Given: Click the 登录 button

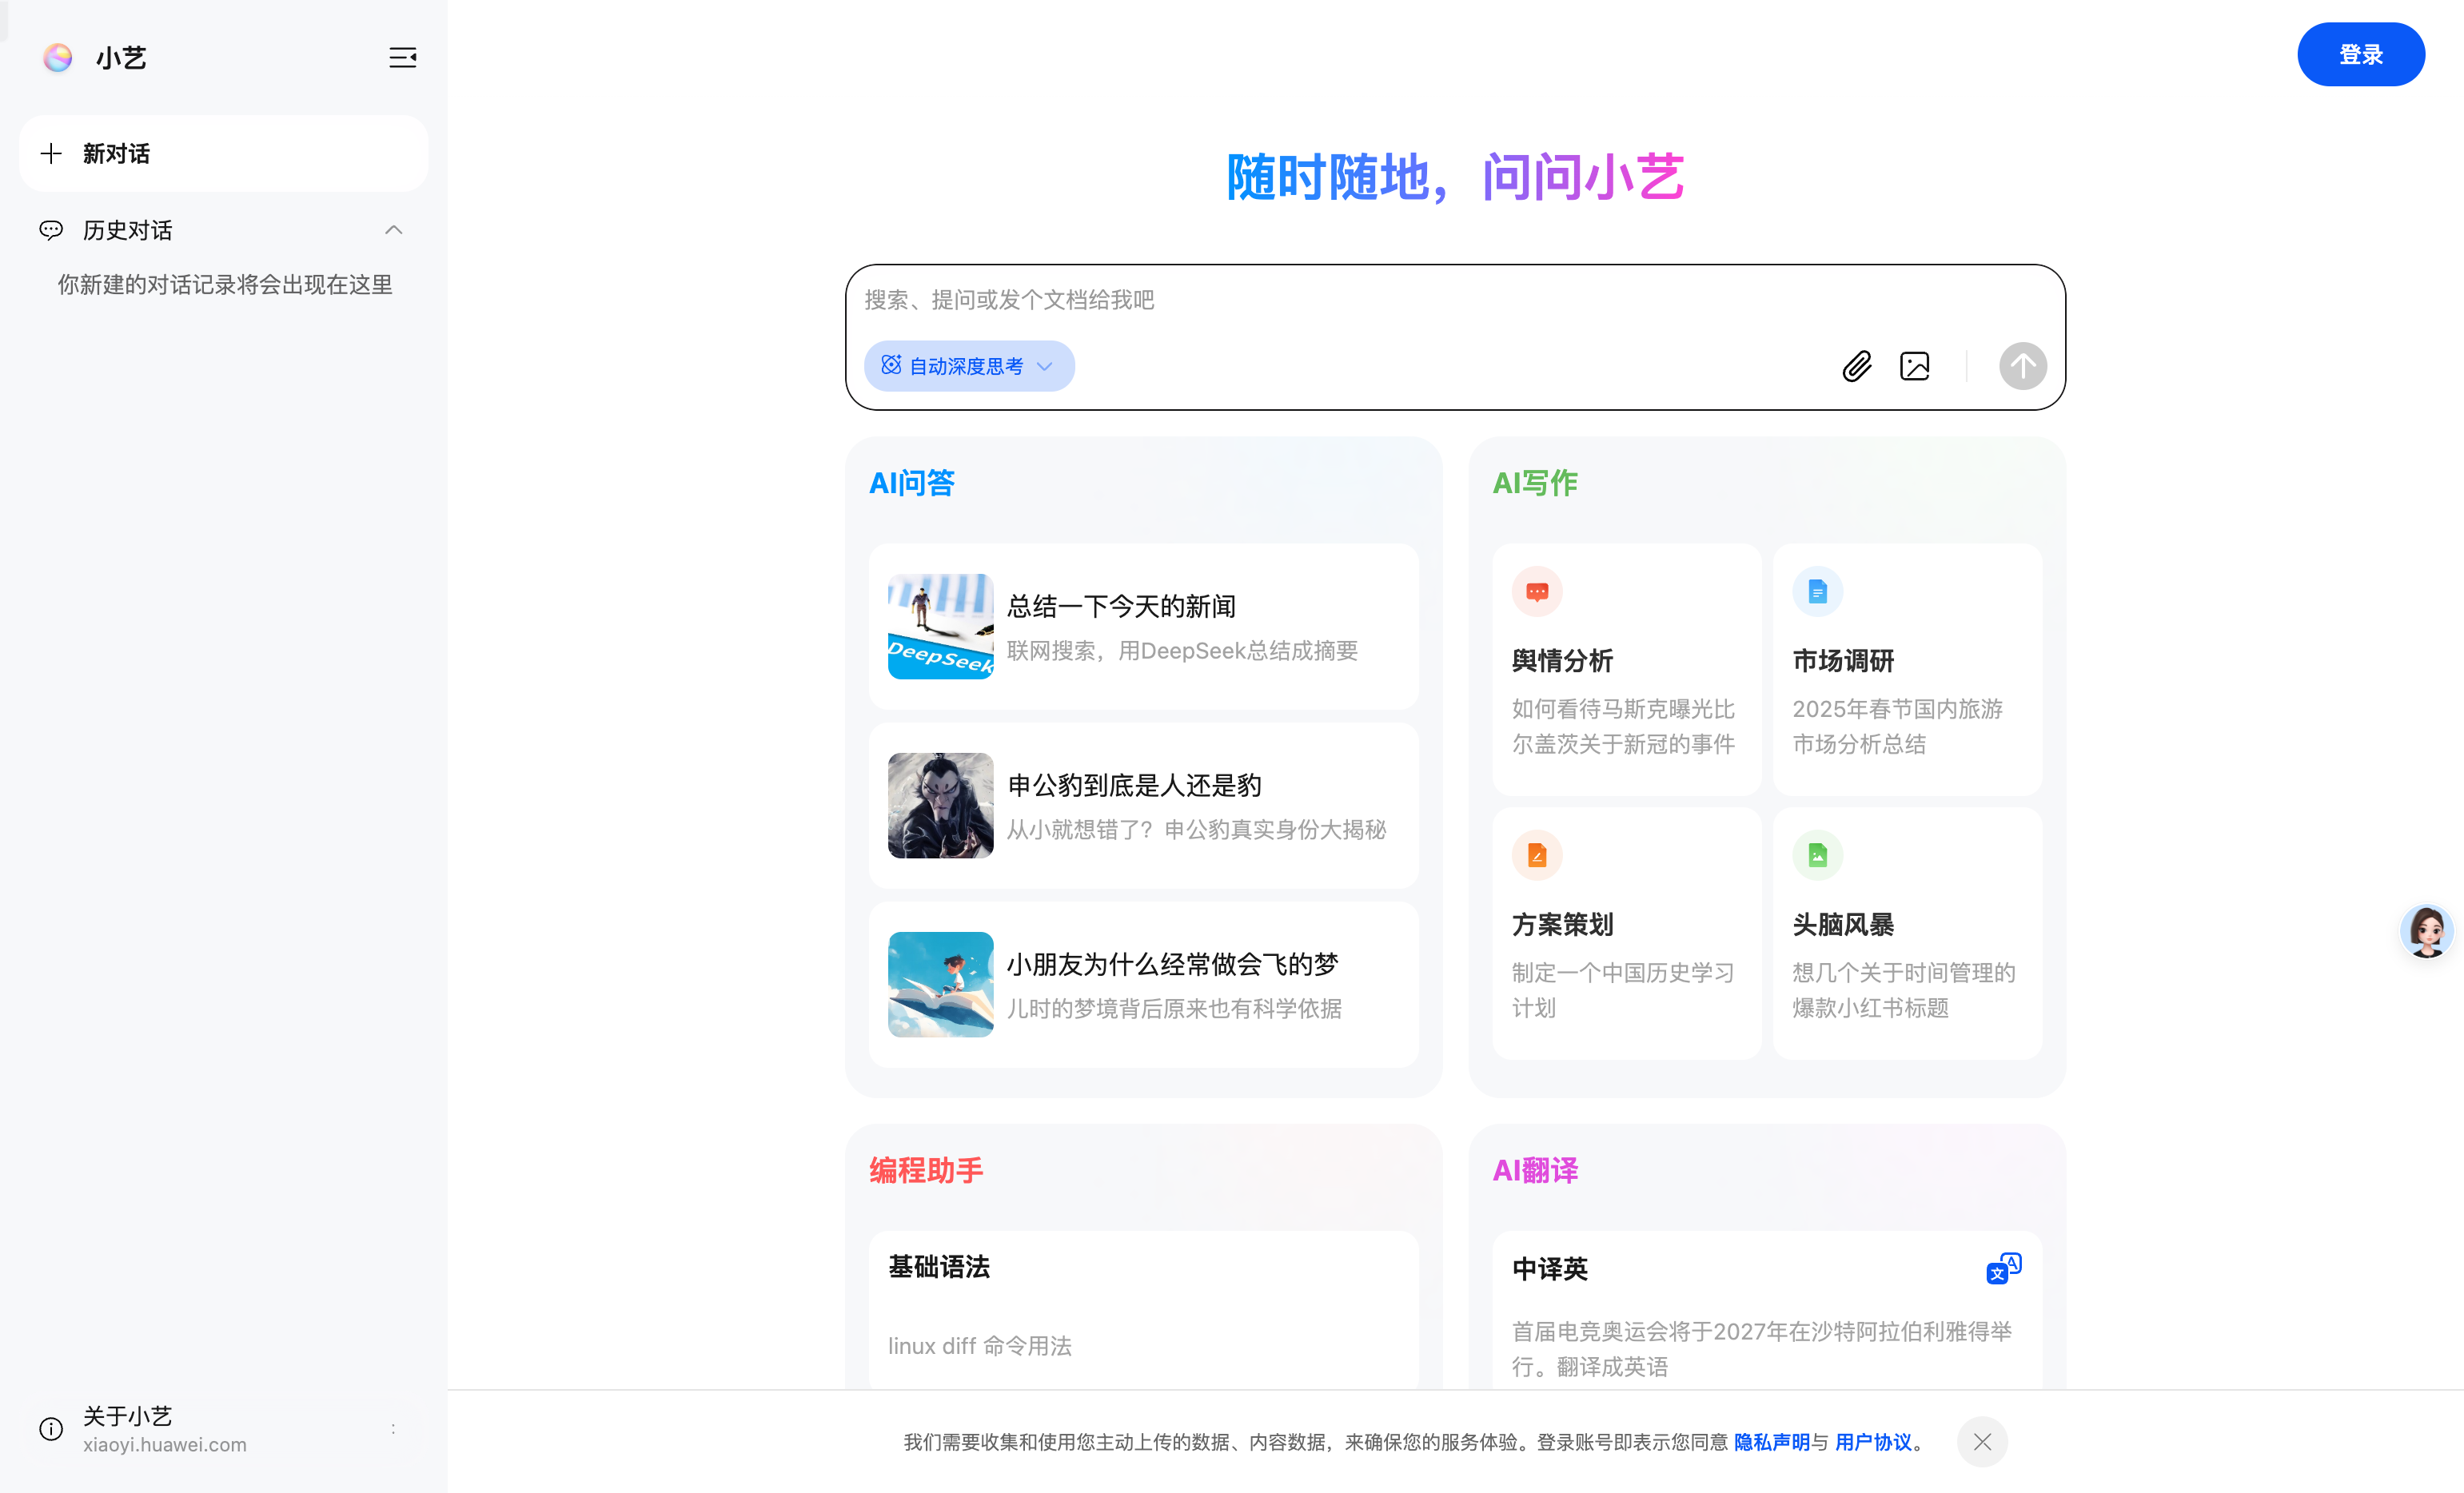Looking at the screenshot, I should 2360,54.
